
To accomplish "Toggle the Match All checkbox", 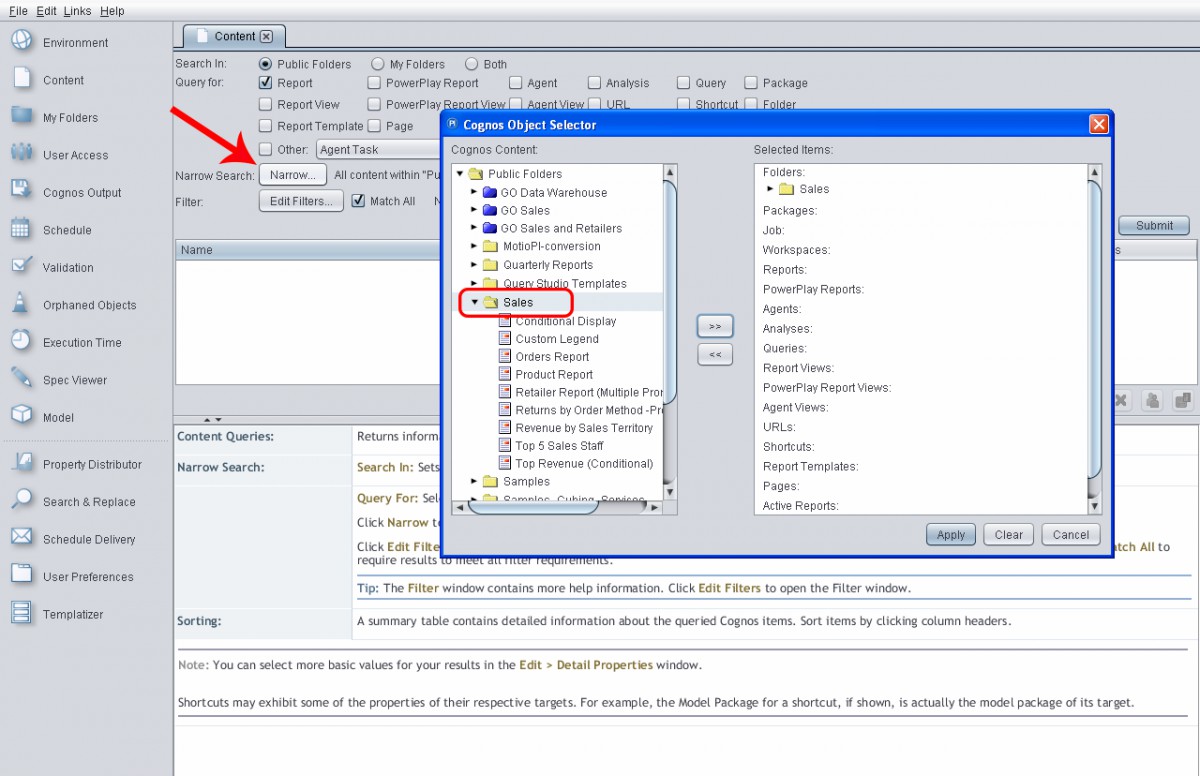I will [358, 201].
